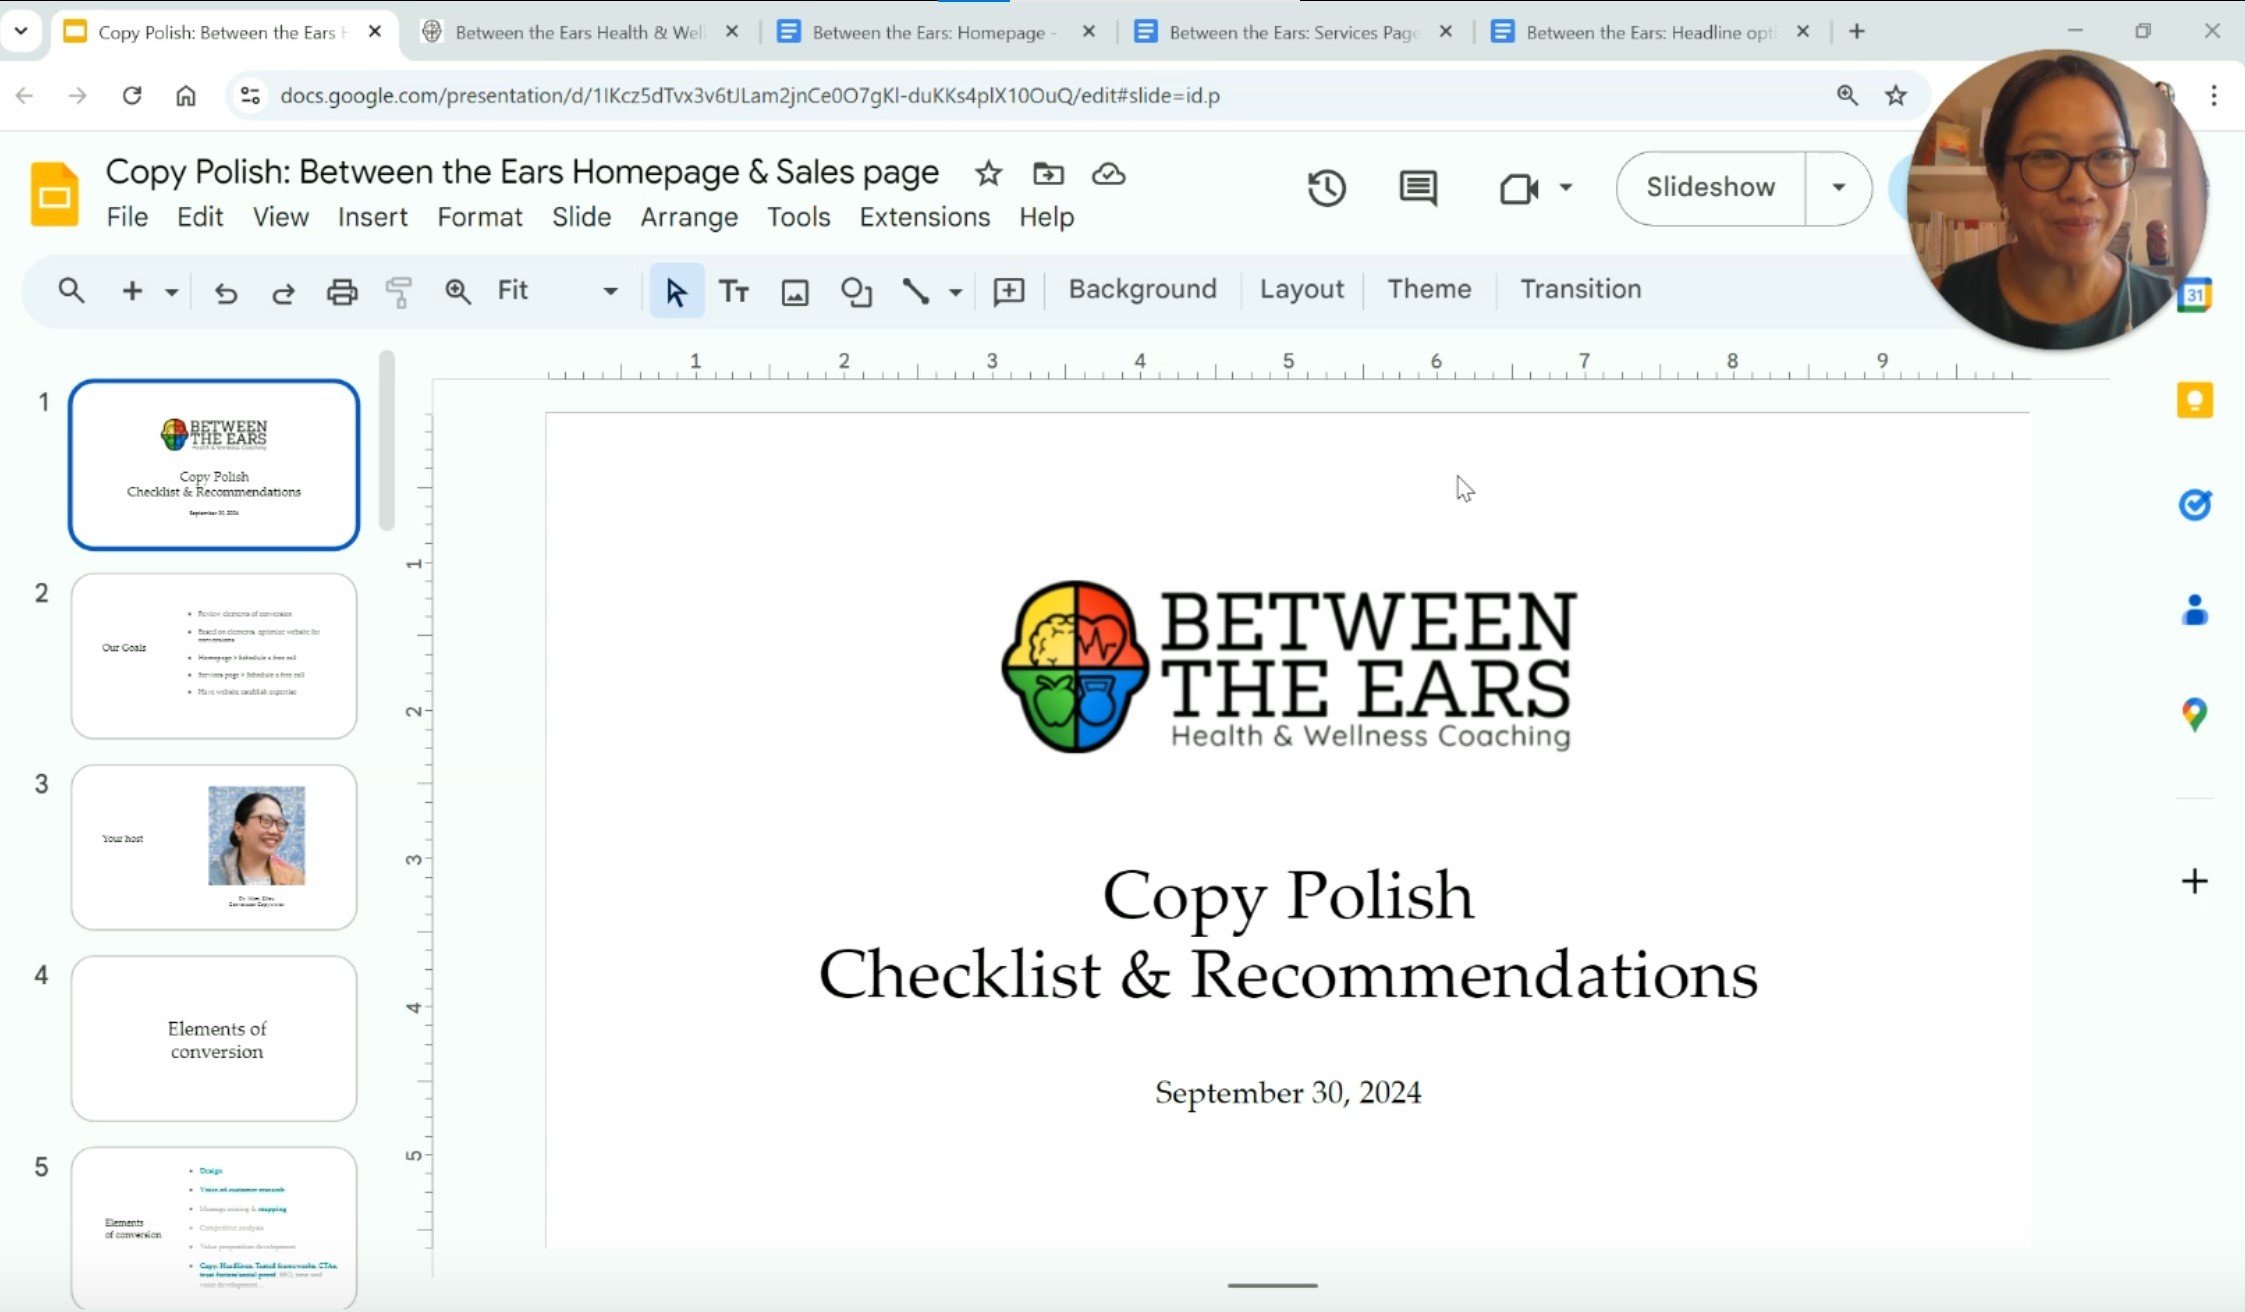Print the presentation
This screenshot has width=2245, height=1312.
342,292
